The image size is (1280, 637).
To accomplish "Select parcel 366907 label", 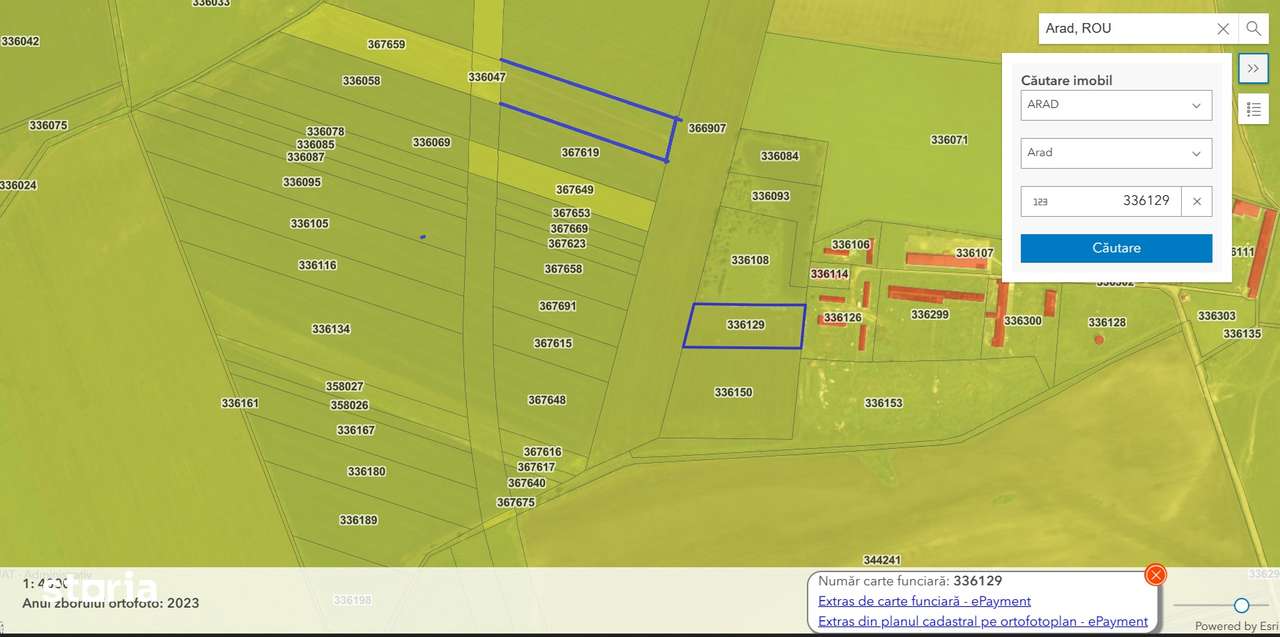I will [x=707, y=129].
